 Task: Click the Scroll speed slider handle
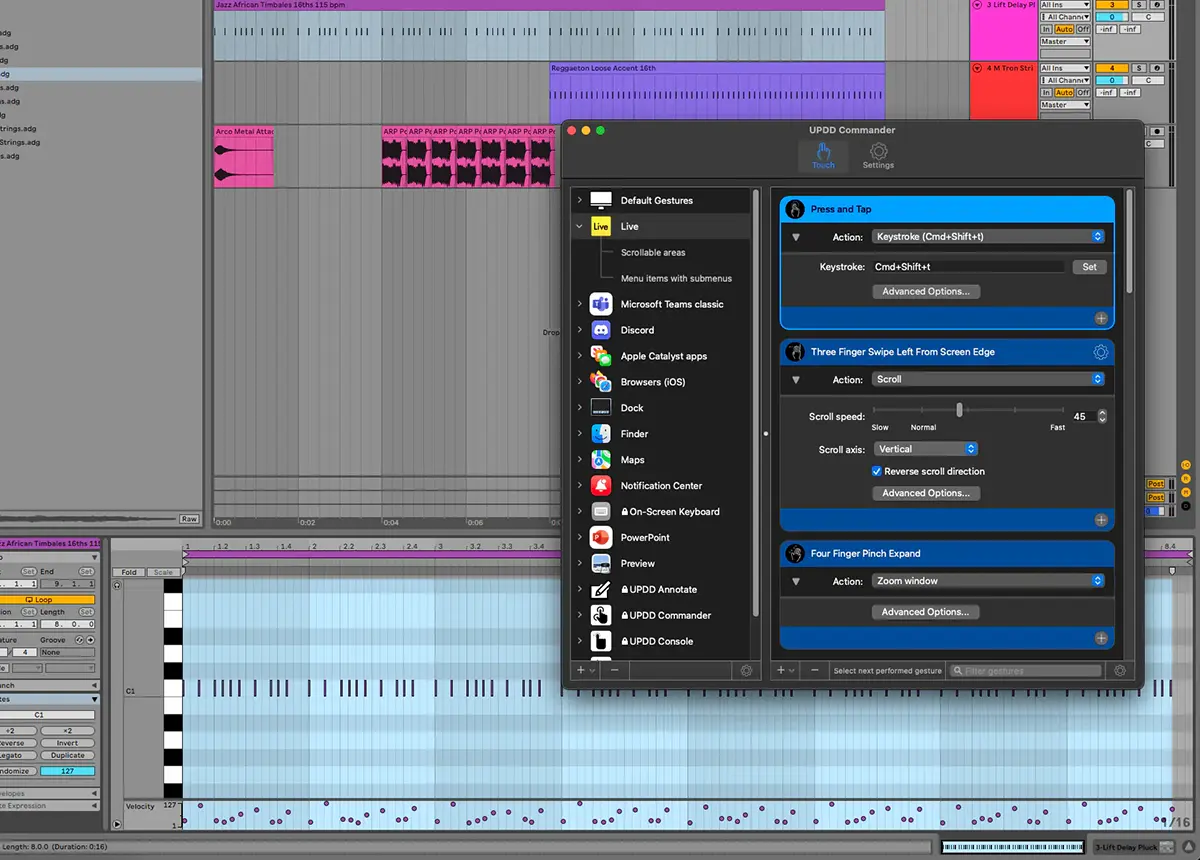959,410
